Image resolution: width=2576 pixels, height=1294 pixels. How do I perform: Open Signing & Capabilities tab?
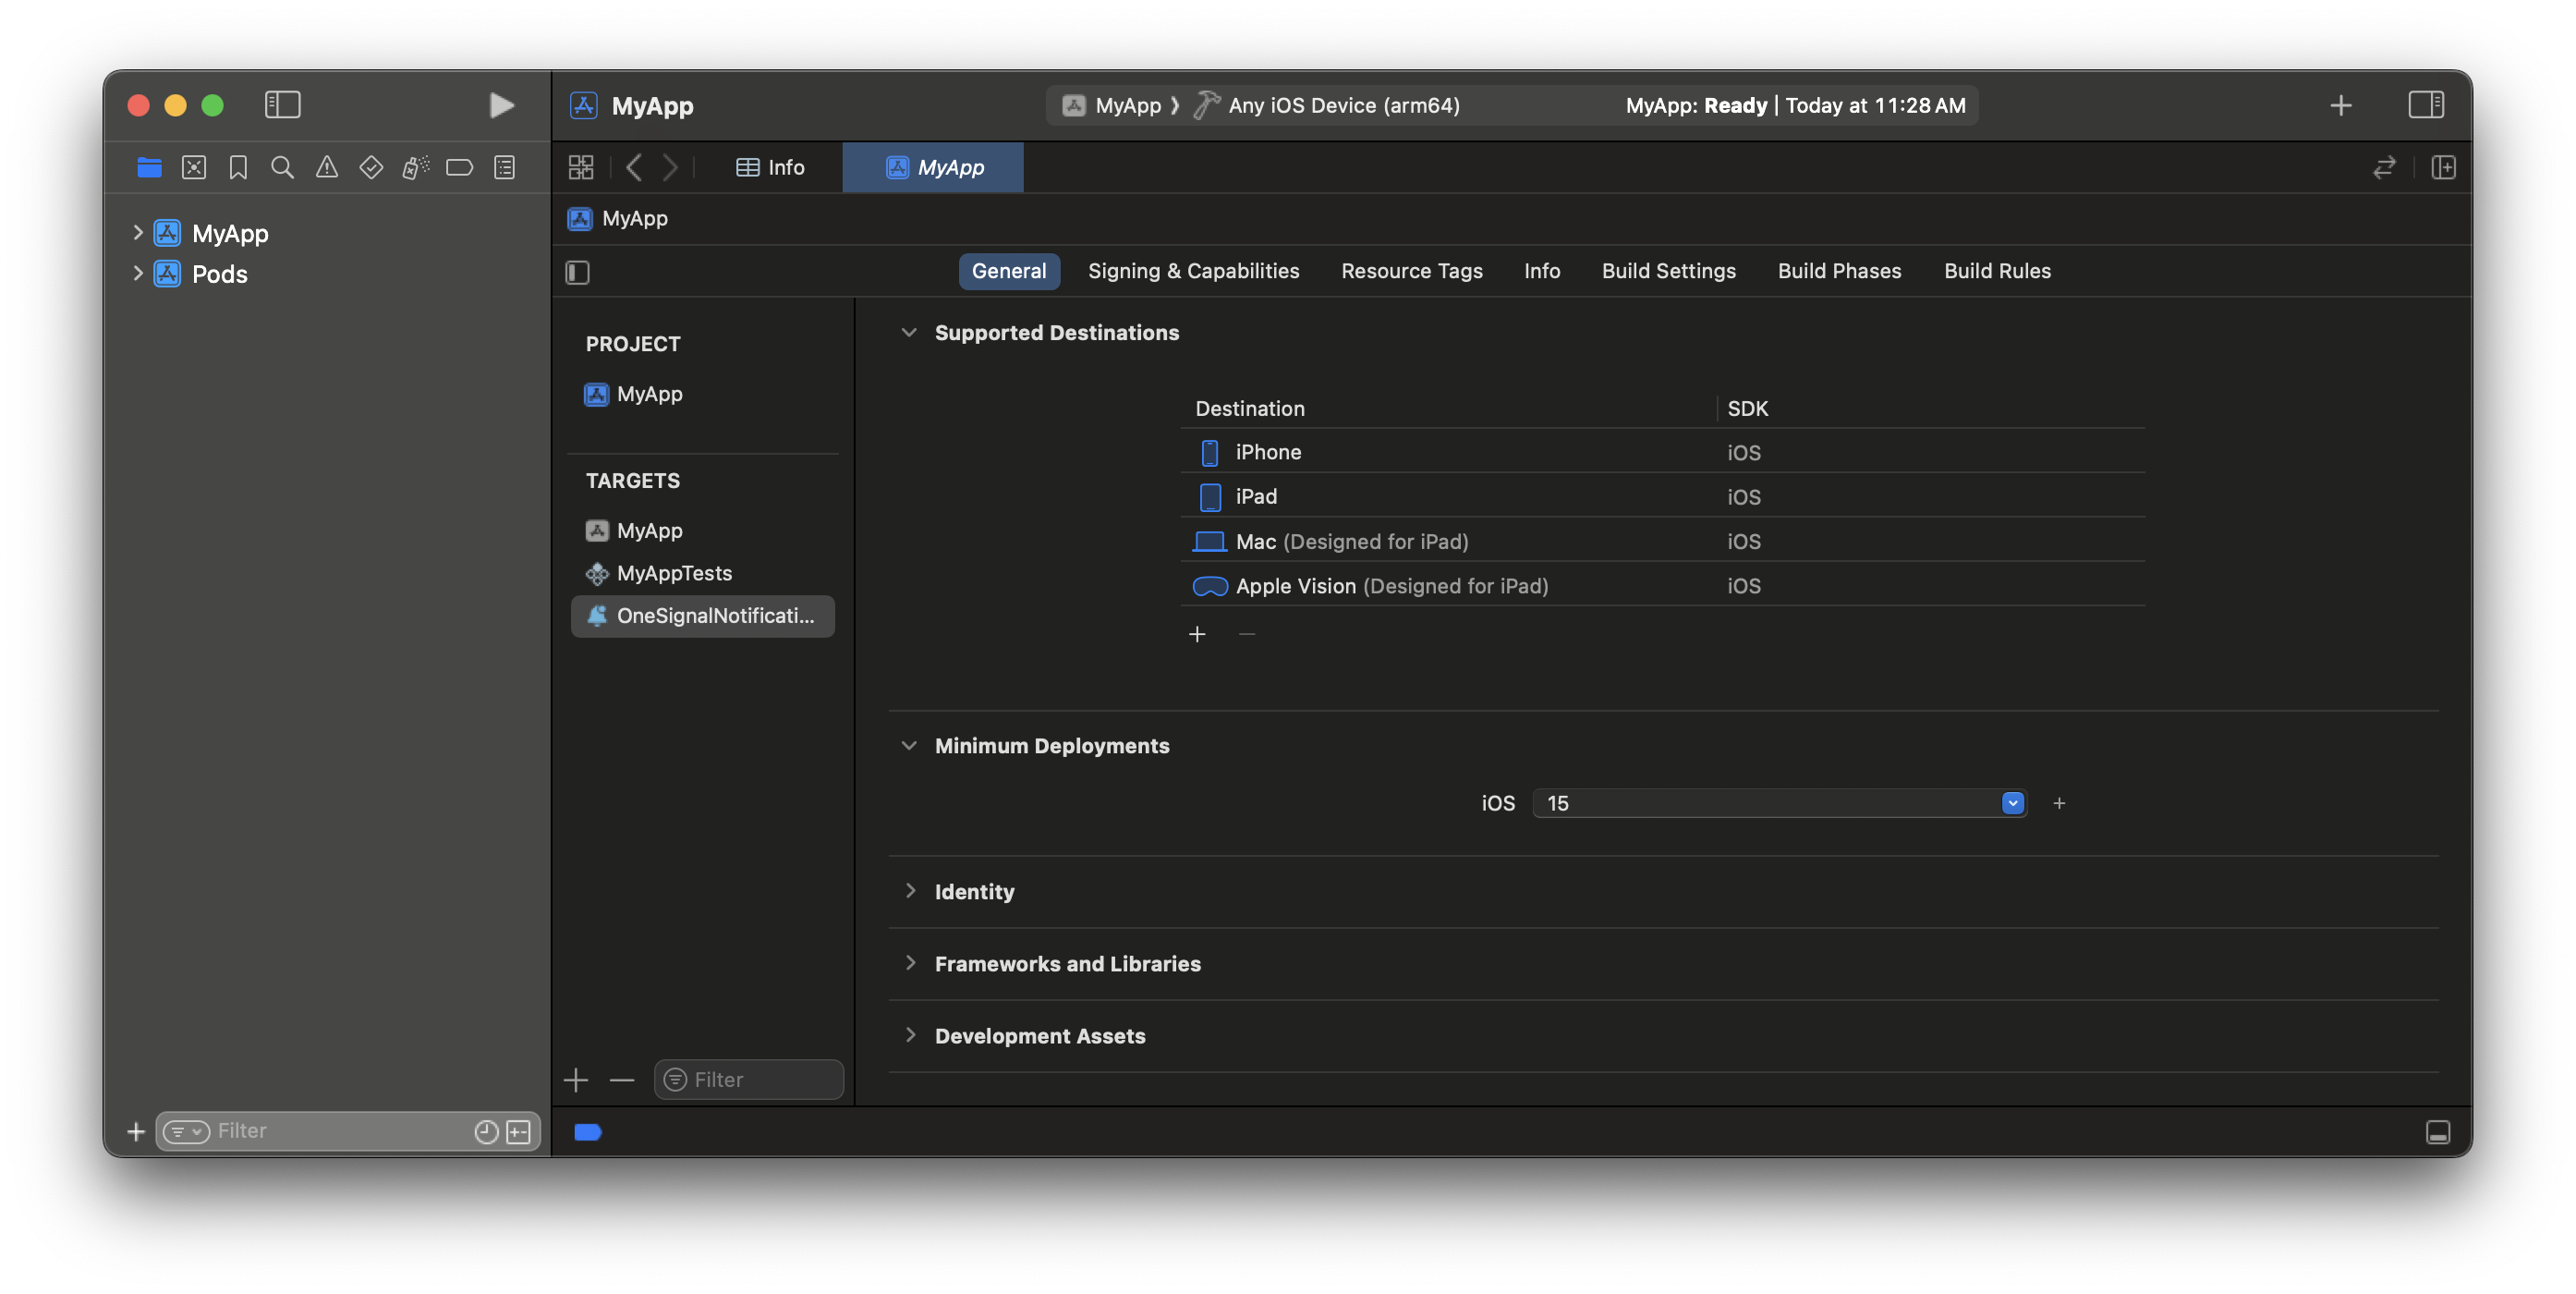point(1194,271)
